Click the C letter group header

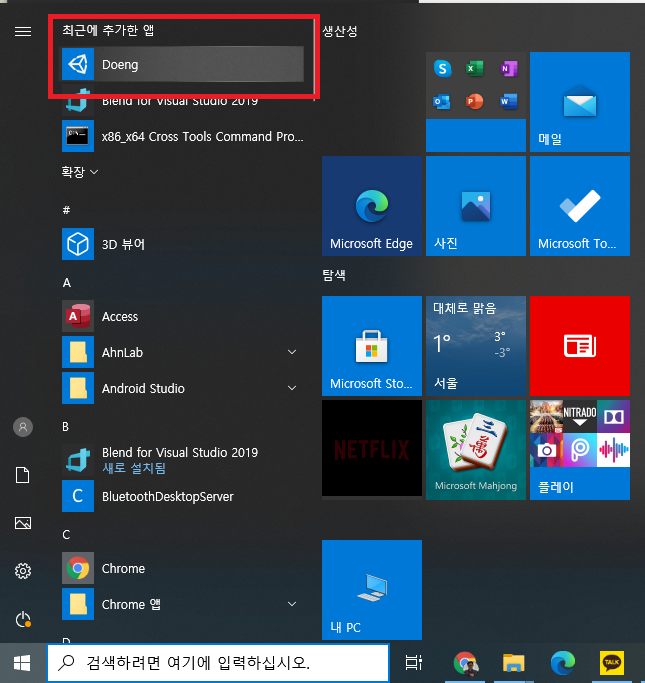(66, 534)
